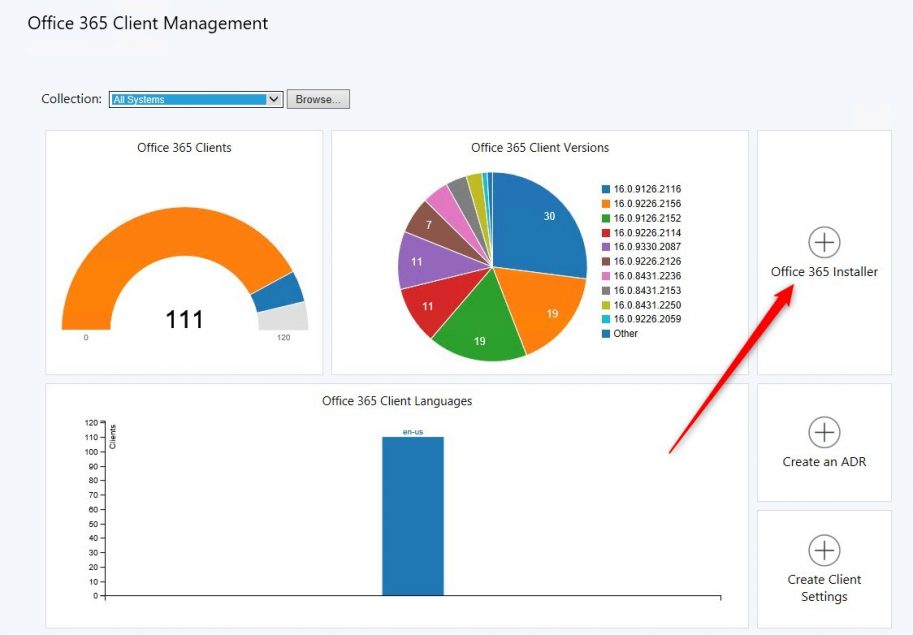Click the Office 365 Installer plus icon

coord(824,242)
